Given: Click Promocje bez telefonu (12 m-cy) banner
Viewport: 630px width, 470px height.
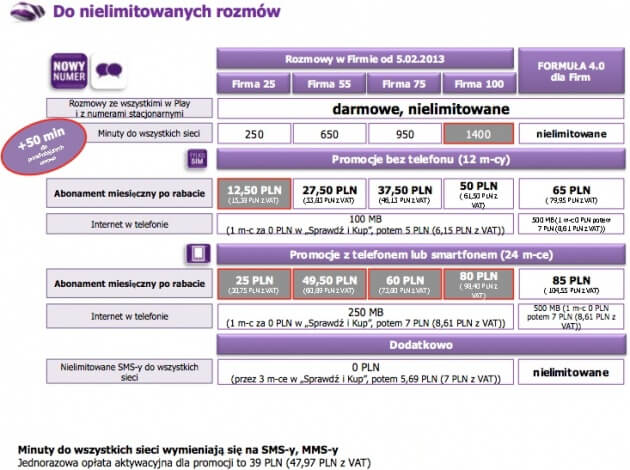Looking at the screenshot, I should 421,159.
